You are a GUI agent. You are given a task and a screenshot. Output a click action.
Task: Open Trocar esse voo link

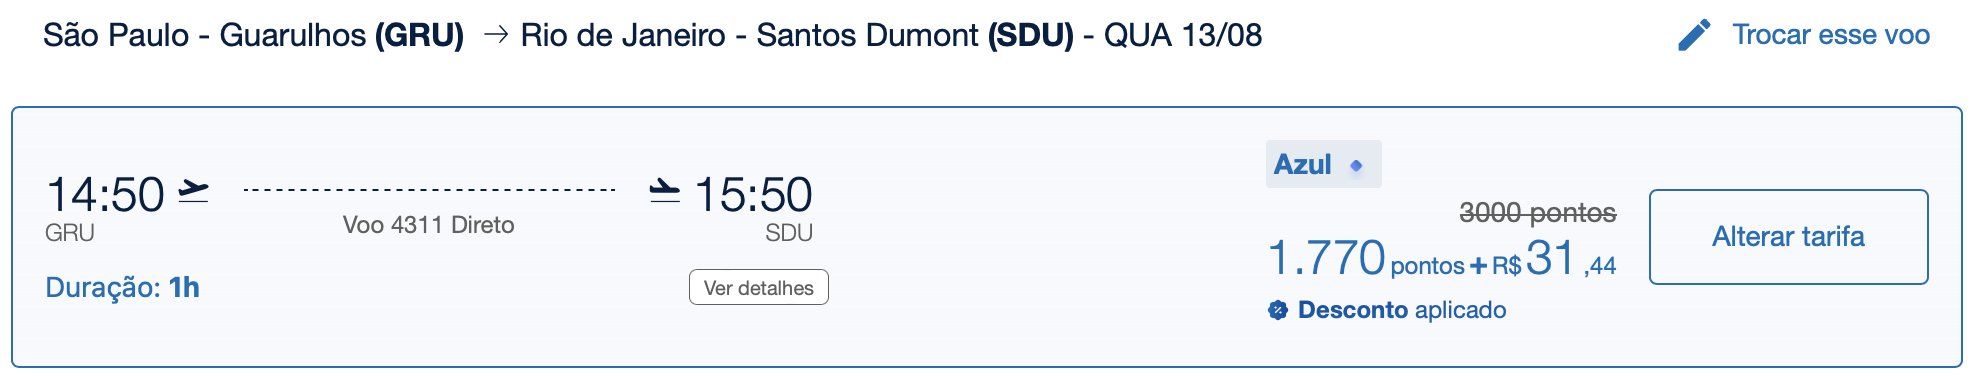pyautogui.click(x=1830, y=35)
